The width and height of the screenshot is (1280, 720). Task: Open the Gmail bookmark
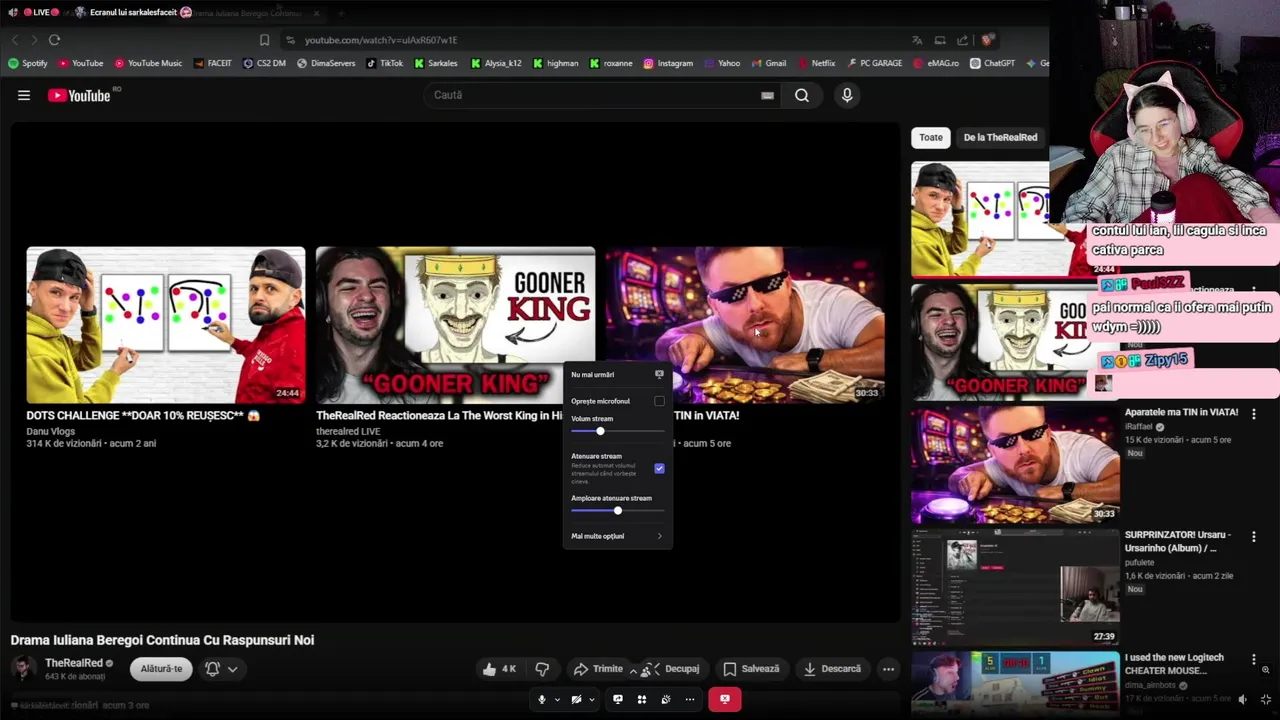768,63
